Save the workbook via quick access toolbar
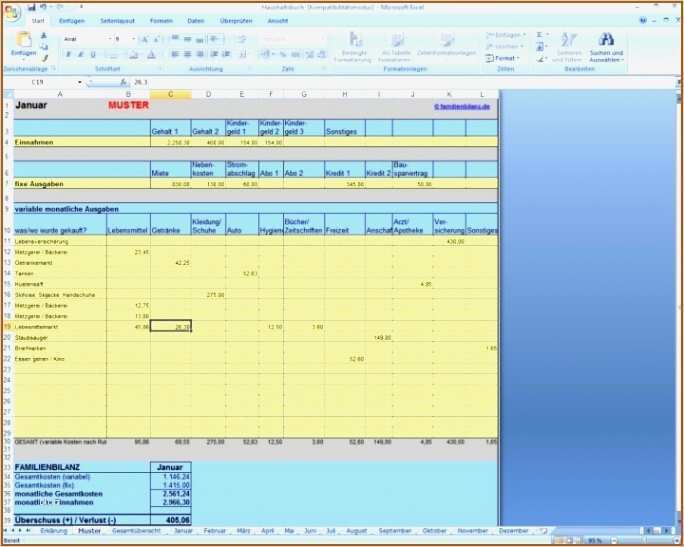The image size is (684, 547). pos(31,7)
